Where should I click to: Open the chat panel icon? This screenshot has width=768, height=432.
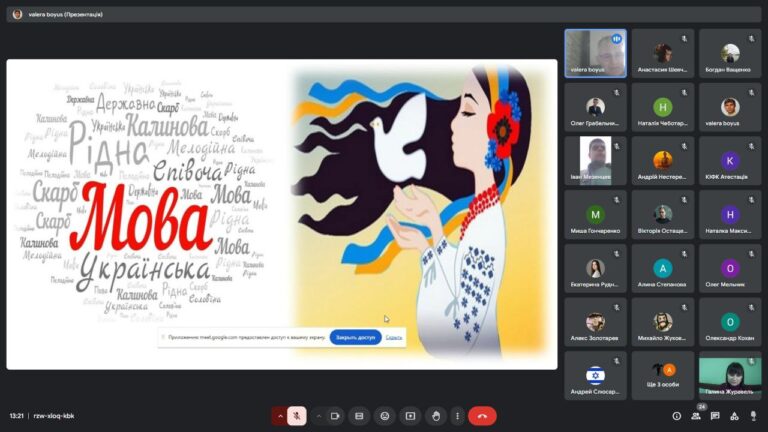point(715,416)
